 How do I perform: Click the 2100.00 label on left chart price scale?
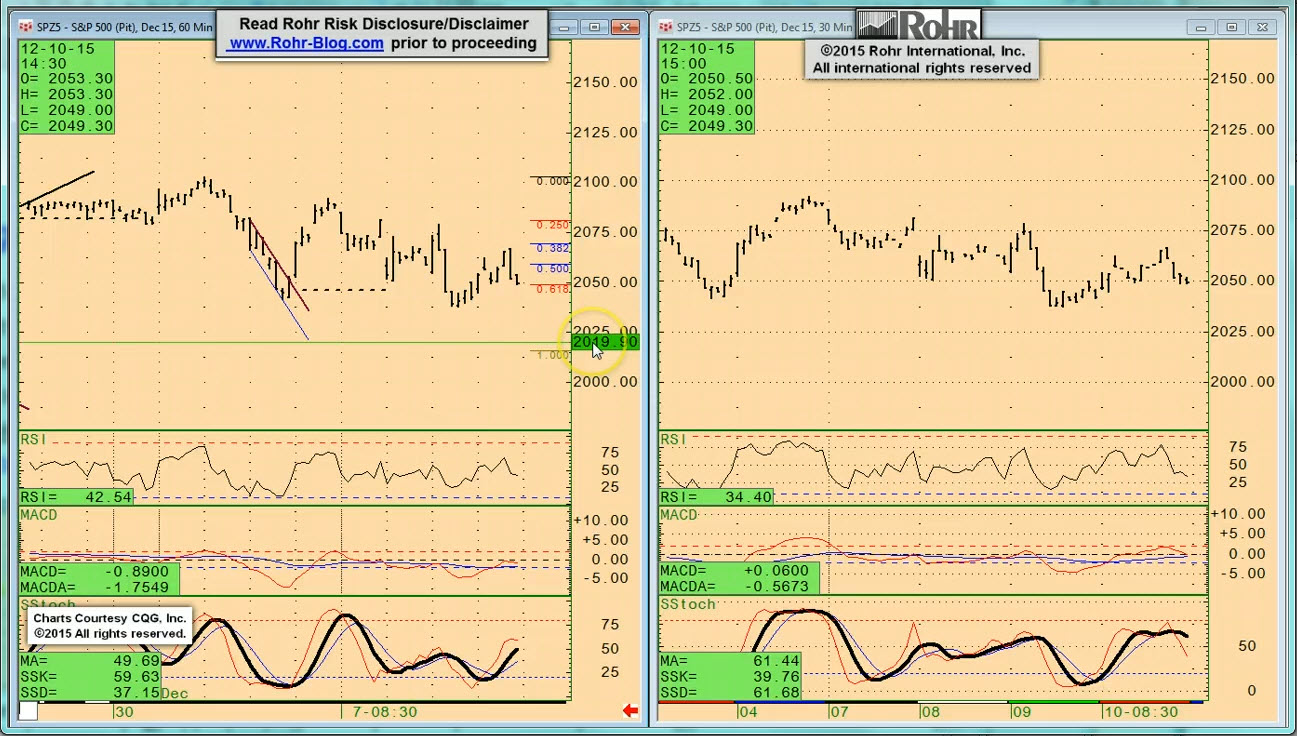coord(605,182)
